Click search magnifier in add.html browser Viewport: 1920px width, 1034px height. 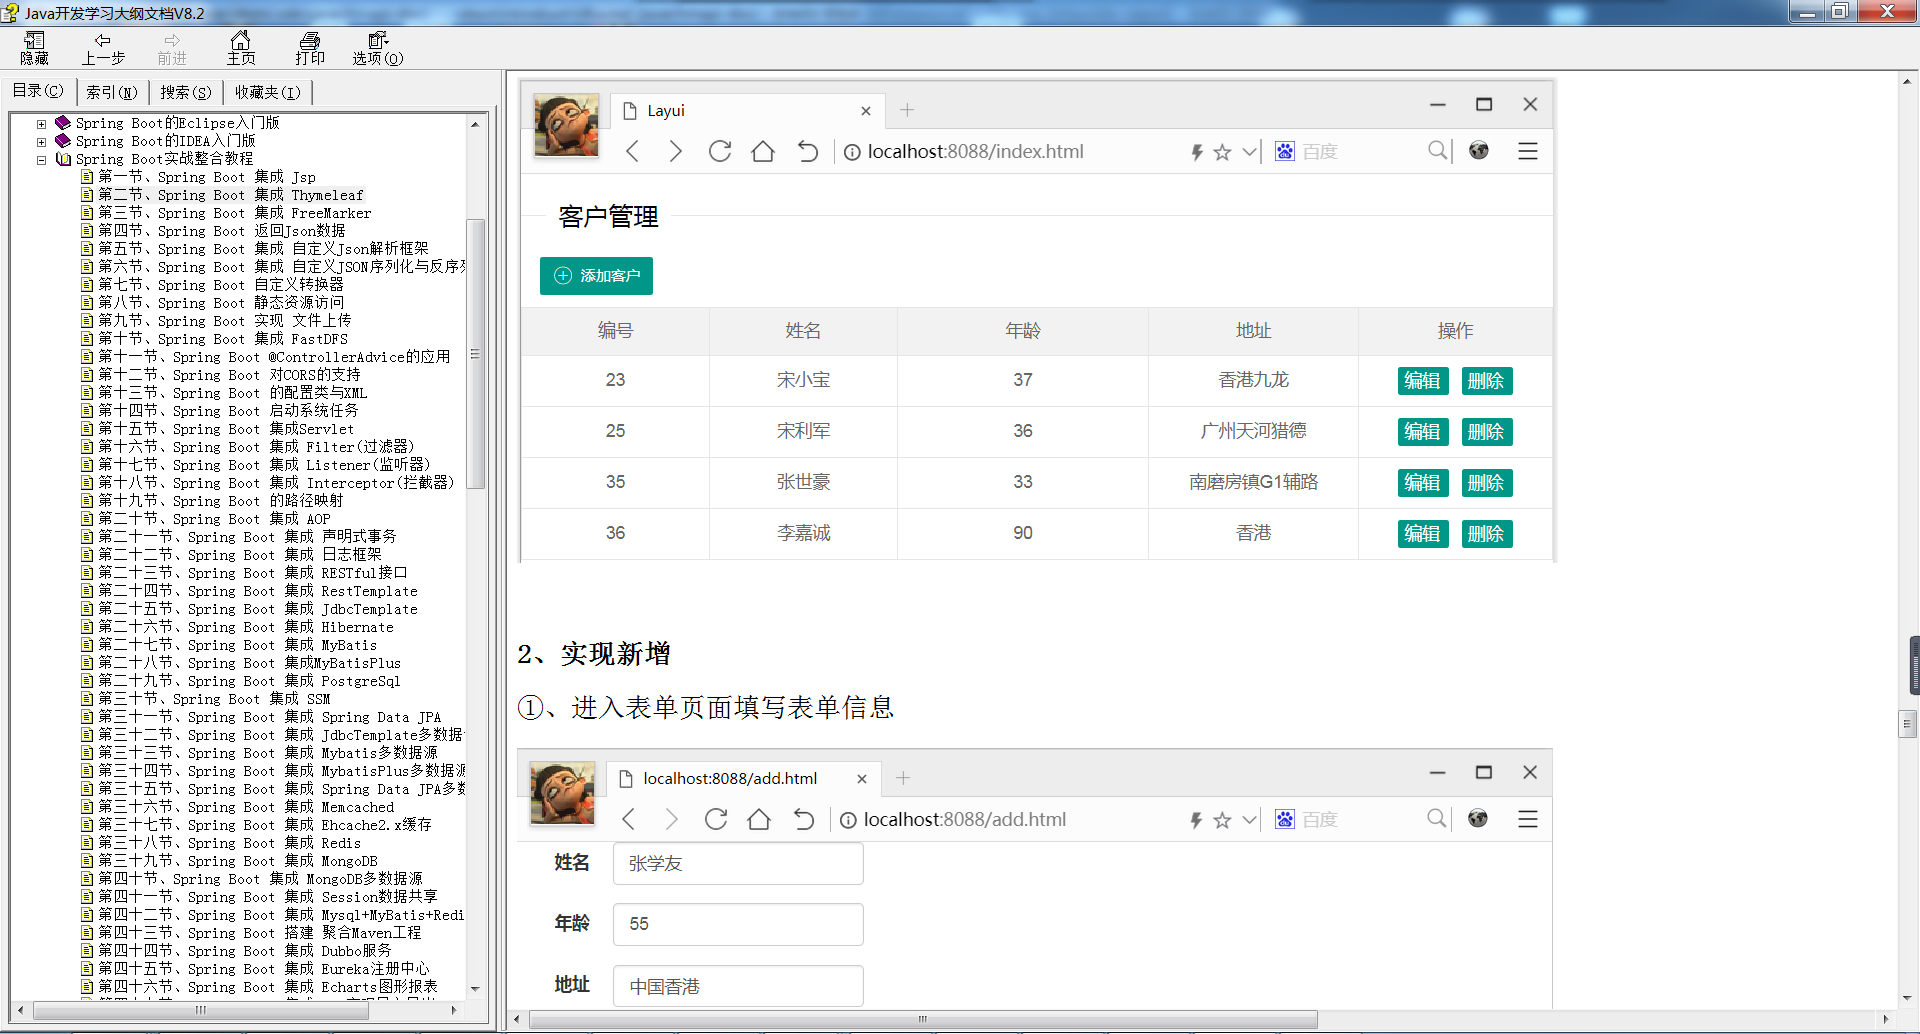click(1437, 819)
